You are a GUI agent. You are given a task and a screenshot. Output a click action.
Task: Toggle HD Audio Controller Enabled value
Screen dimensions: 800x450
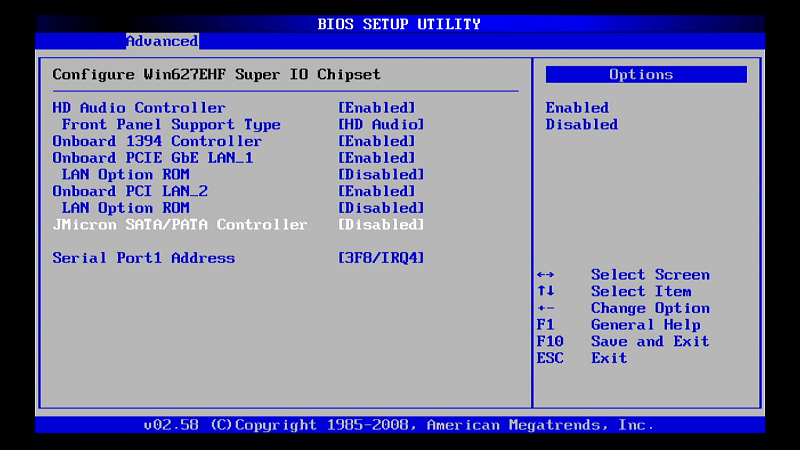tap(377, 108)
